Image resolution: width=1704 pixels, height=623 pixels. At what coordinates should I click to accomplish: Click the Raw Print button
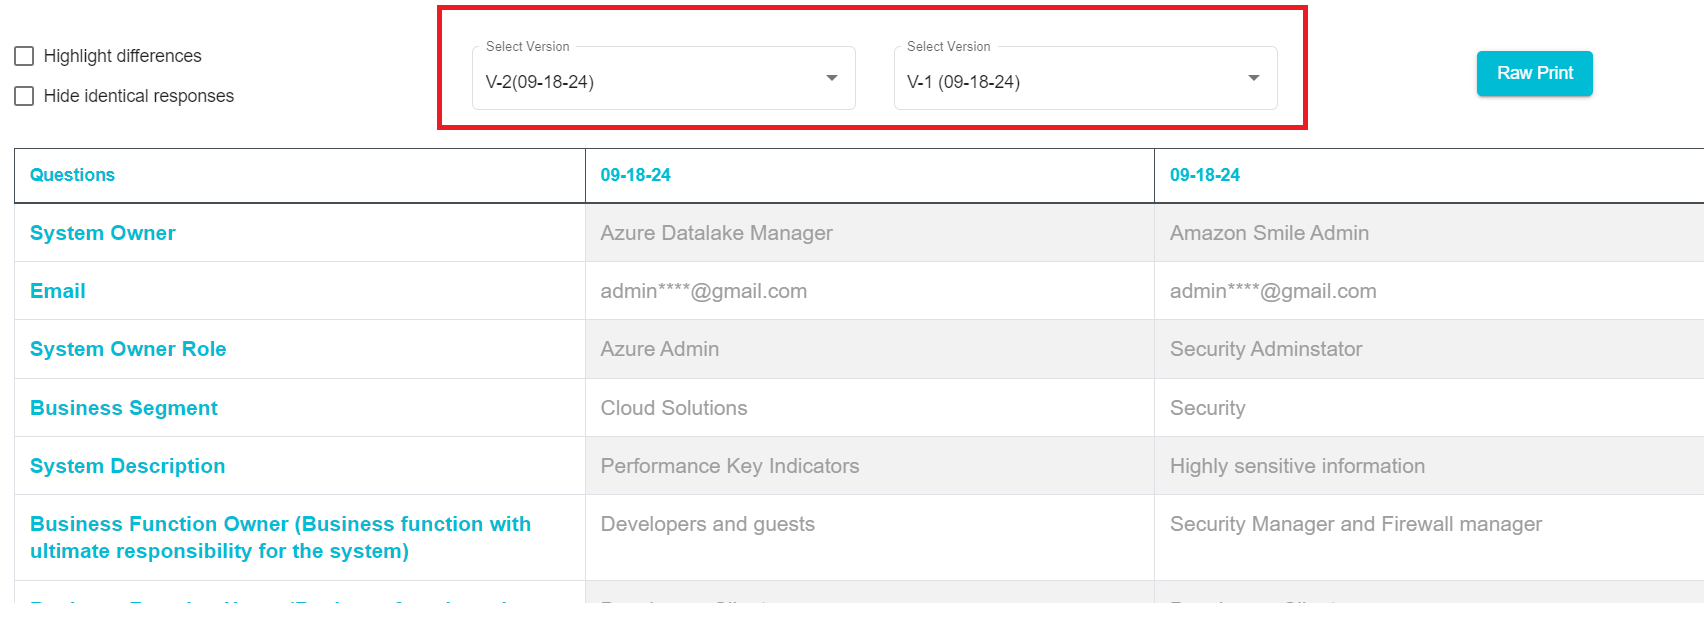1534,73
